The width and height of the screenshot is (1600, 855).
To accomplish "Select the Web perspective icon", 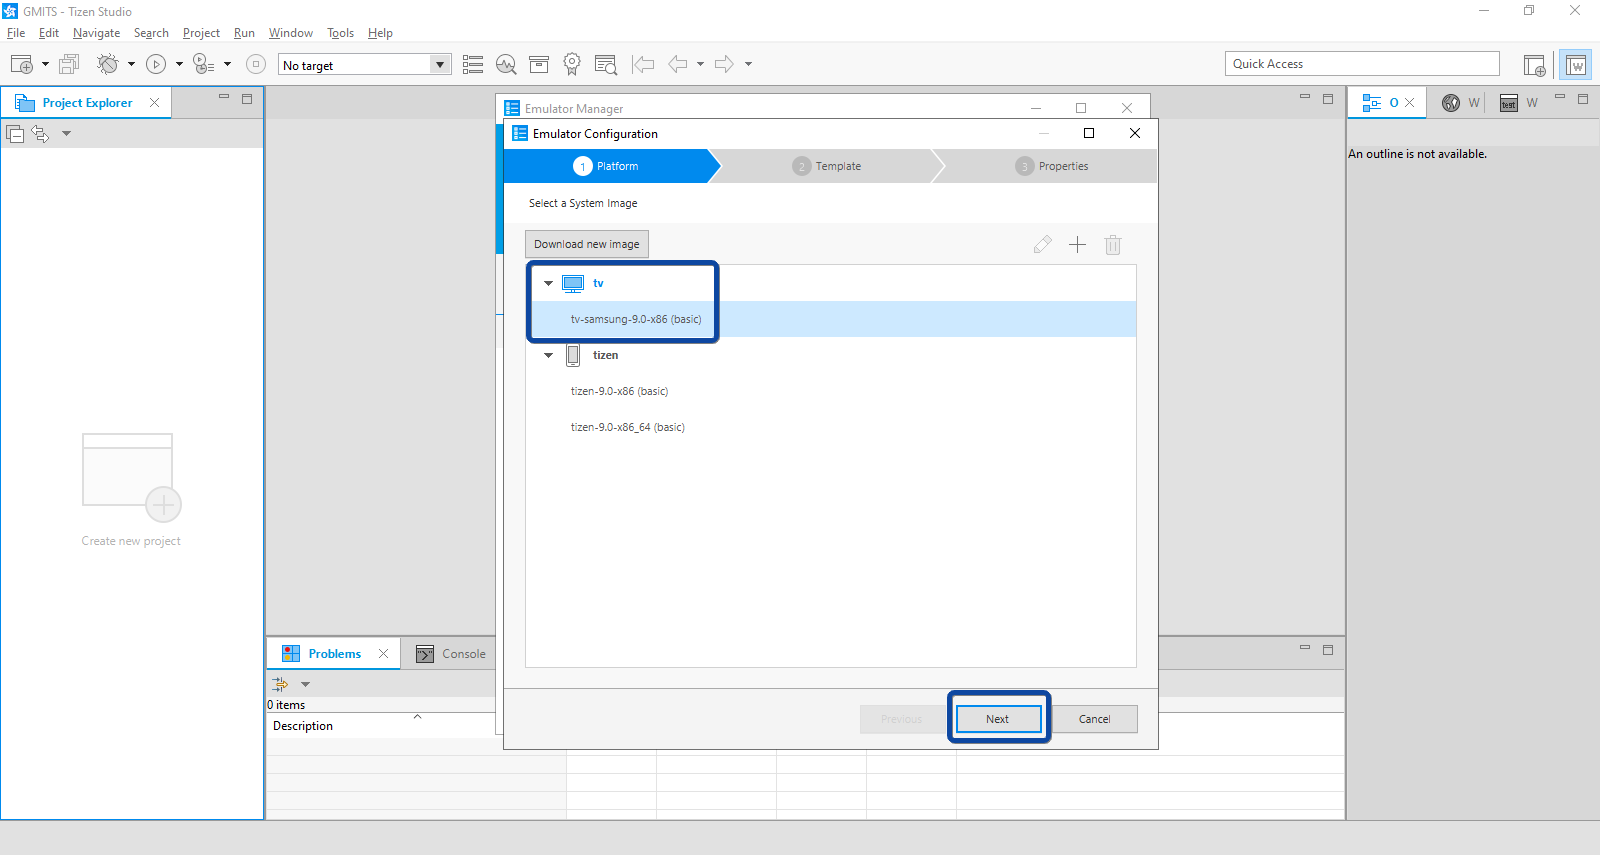I will (x=1576, y=65).
